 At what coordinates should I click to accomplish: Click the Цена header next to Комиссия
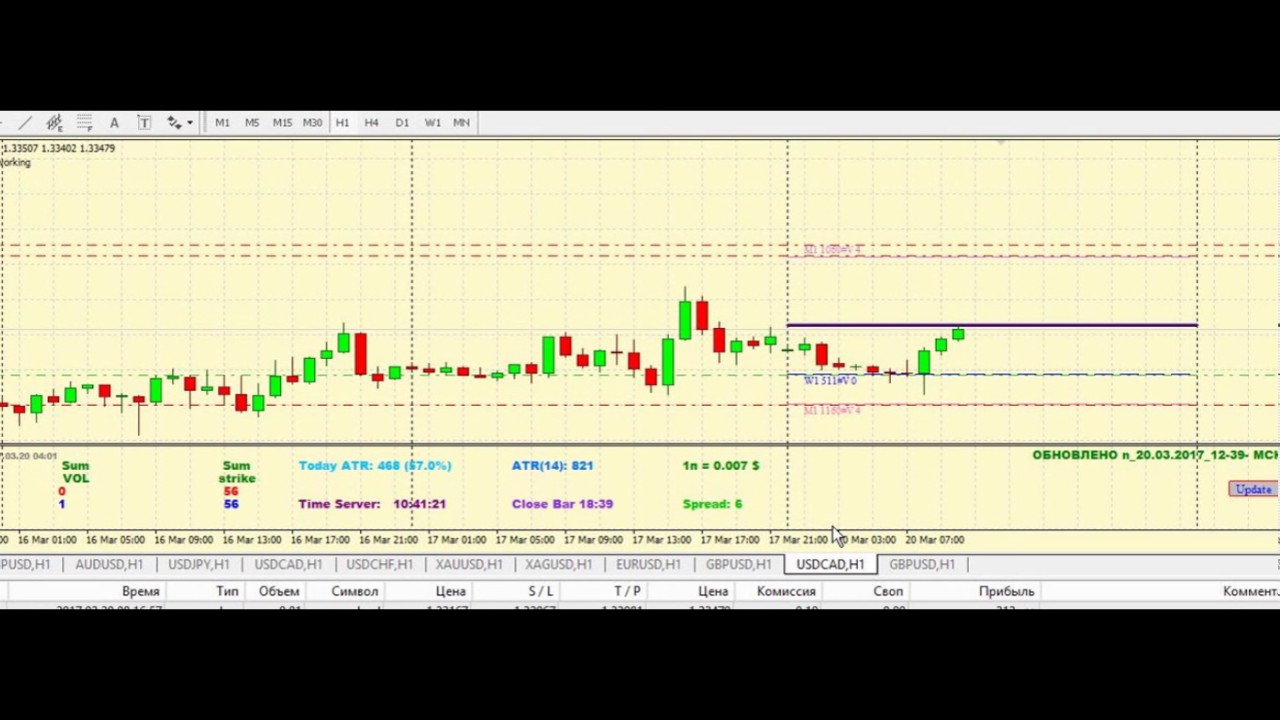713,591
